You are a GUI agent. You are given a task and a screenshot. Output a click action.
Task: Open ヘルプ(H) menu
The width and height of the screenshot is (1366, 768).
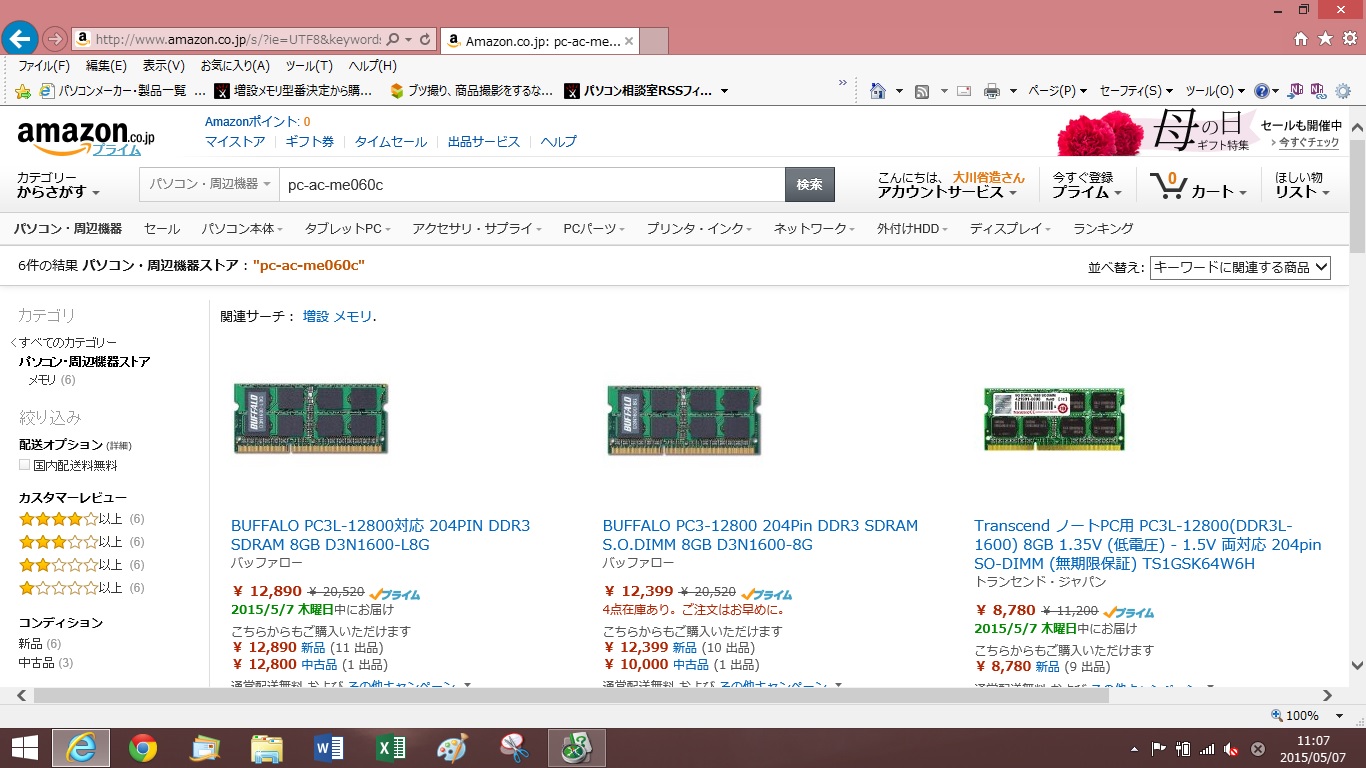coord(373,66)
